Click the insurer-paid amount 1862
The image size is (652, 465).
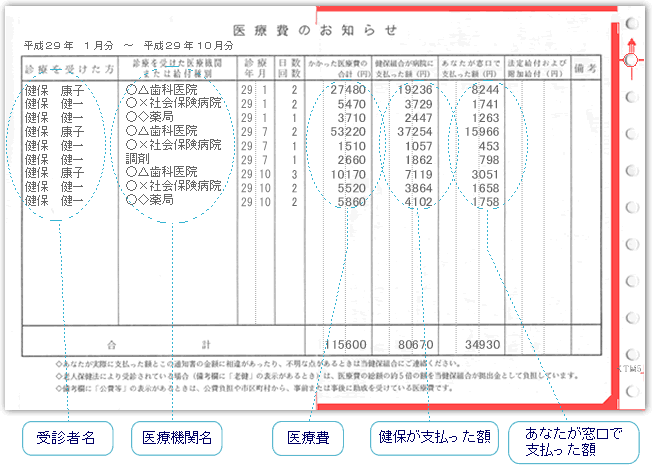pos(418,160)
